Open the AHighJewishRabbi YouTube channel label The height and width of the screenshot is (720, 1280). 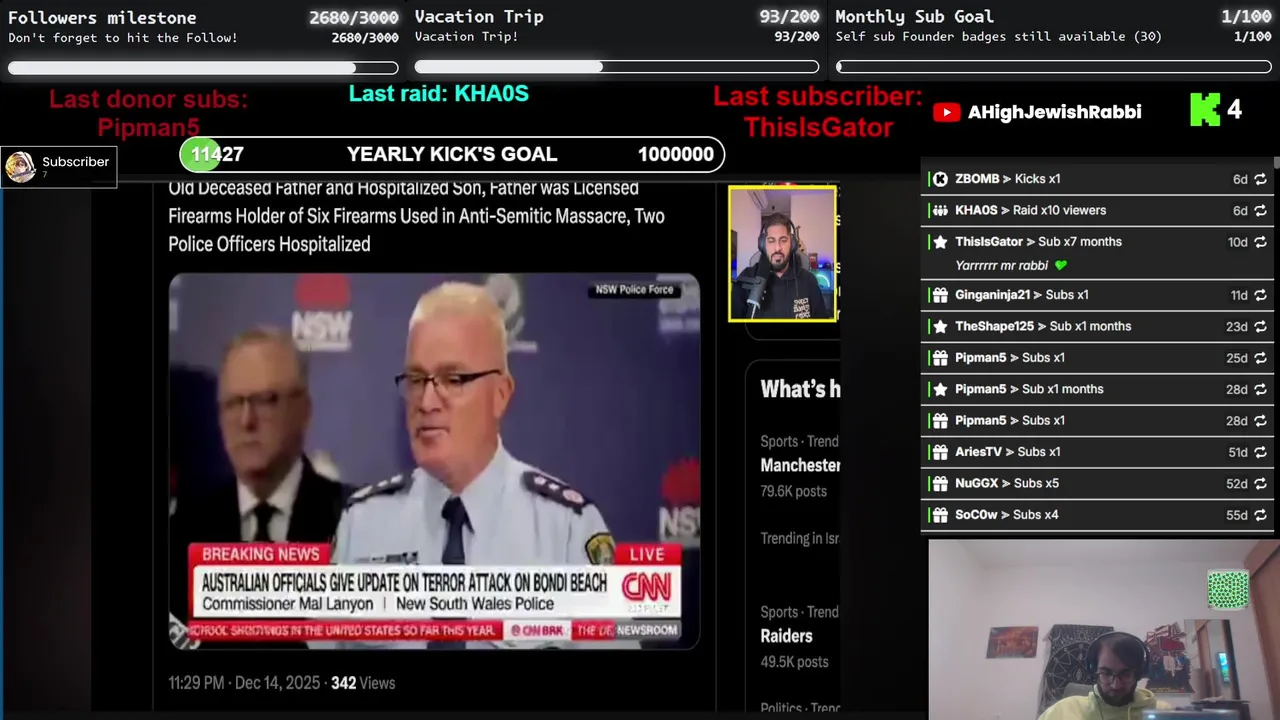tap(1054, 112)
